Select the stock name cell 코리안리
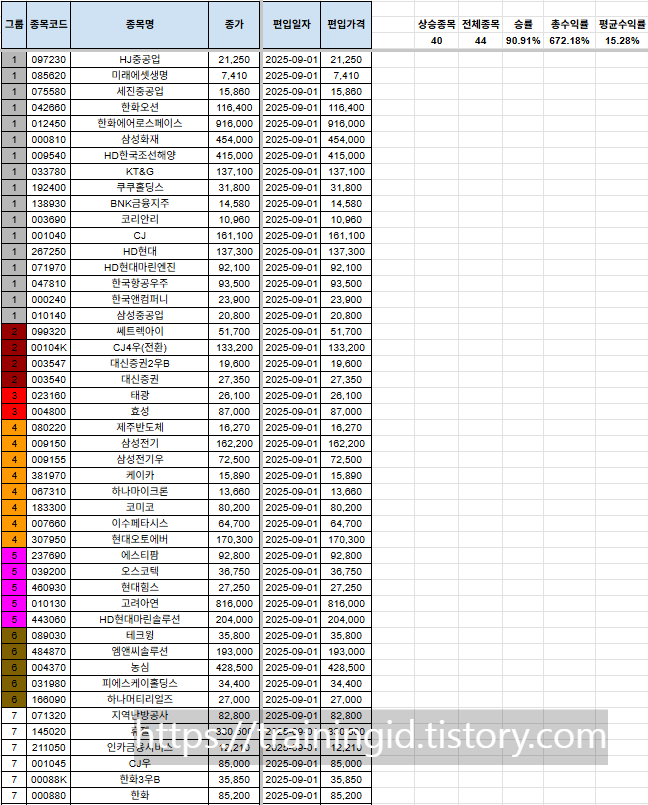Screen dimensions: 648x805 [x=140, y=219]
